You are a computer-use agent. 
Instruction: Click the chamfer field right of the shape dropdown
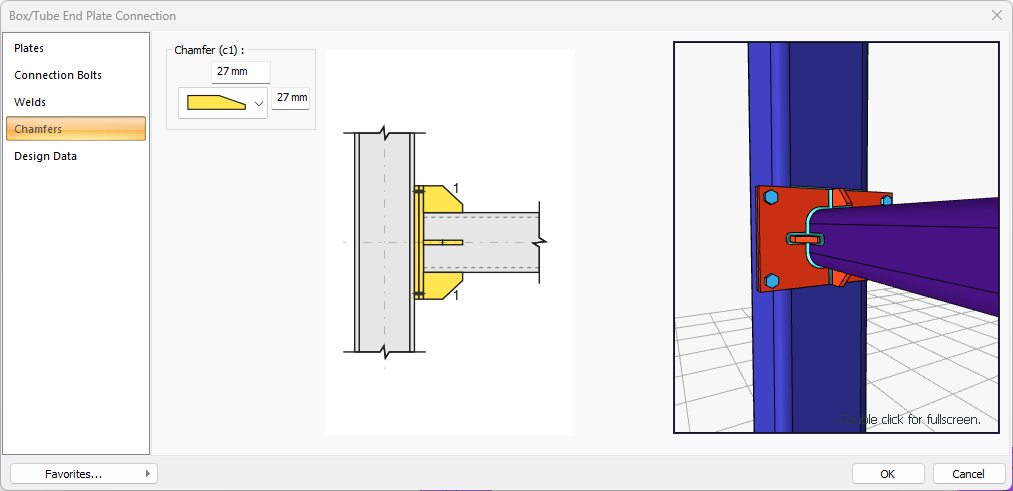291,98
